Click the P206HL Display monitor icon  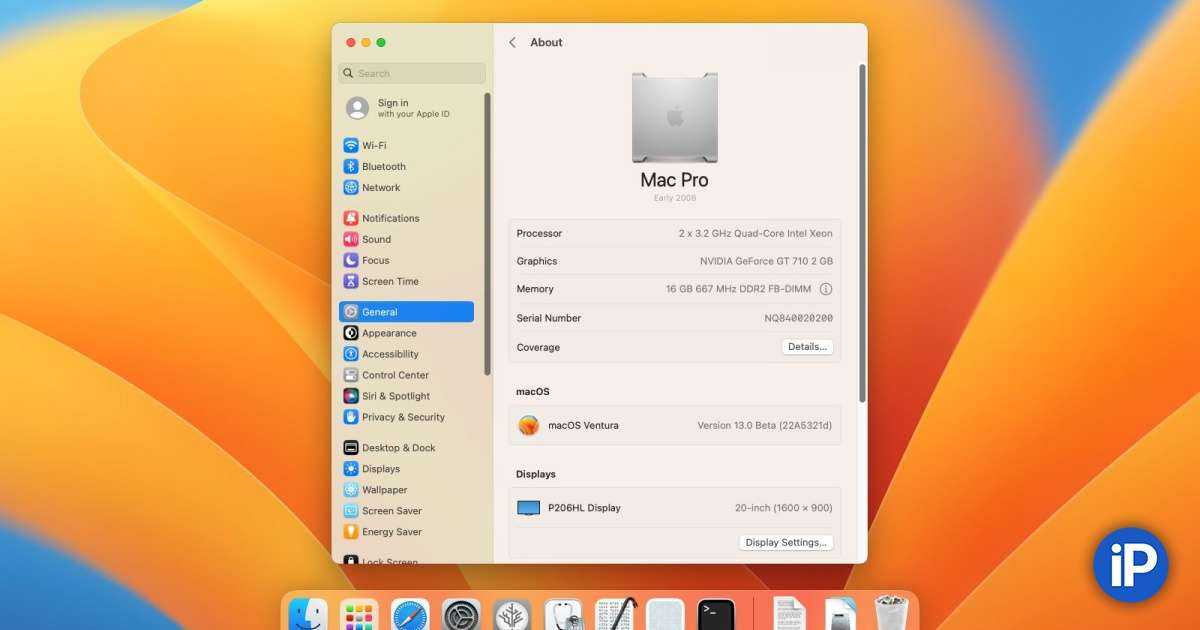528,508
